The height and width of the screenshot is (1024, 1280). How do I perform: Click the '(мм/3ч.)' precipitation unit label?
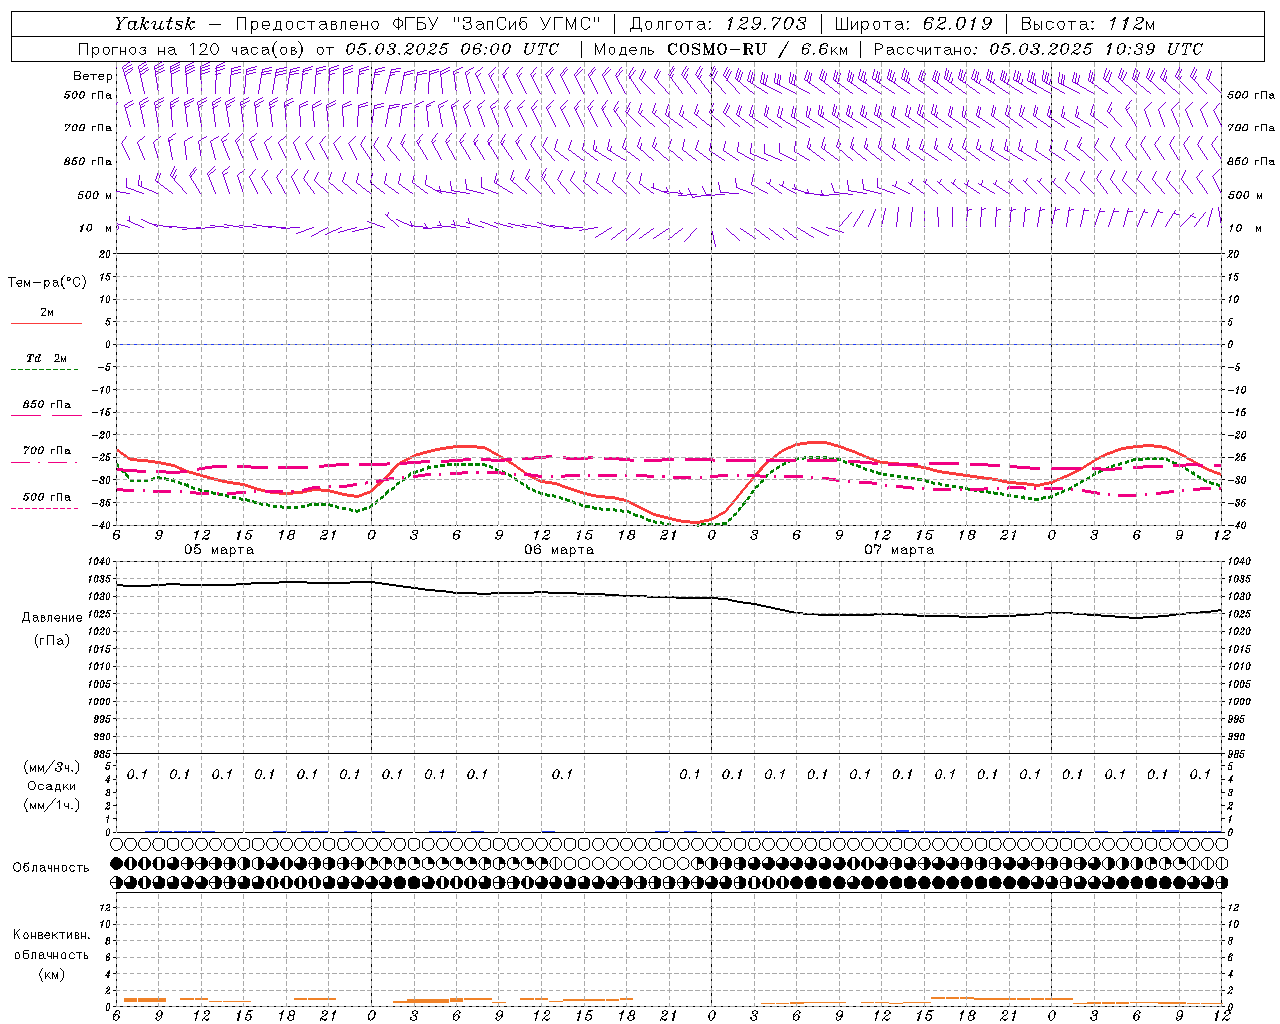[50, 767]
